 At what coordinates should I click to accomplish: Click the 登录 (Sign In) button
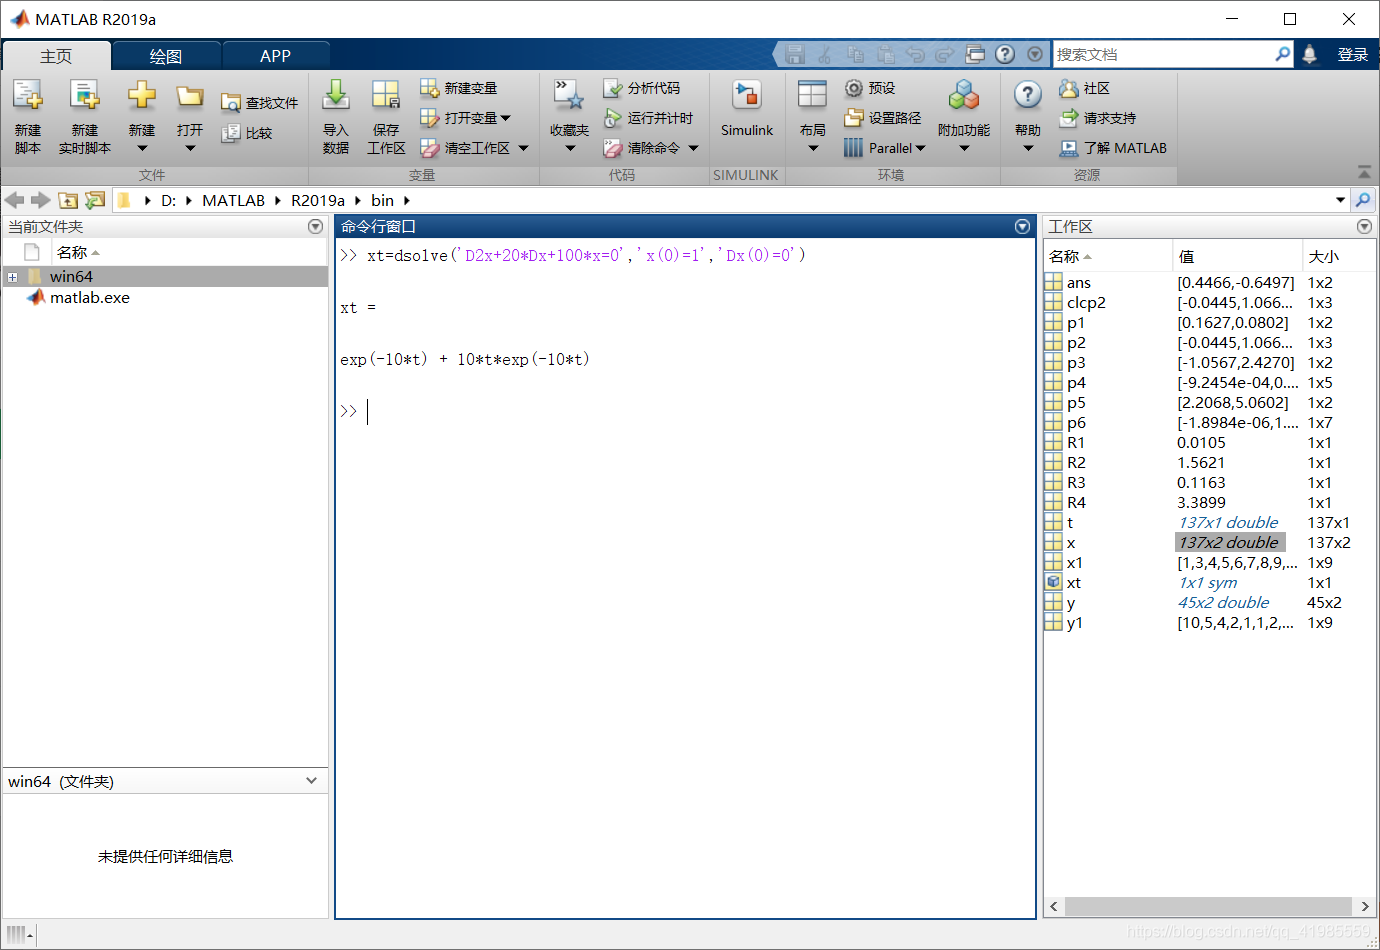tap(1353, 55)
